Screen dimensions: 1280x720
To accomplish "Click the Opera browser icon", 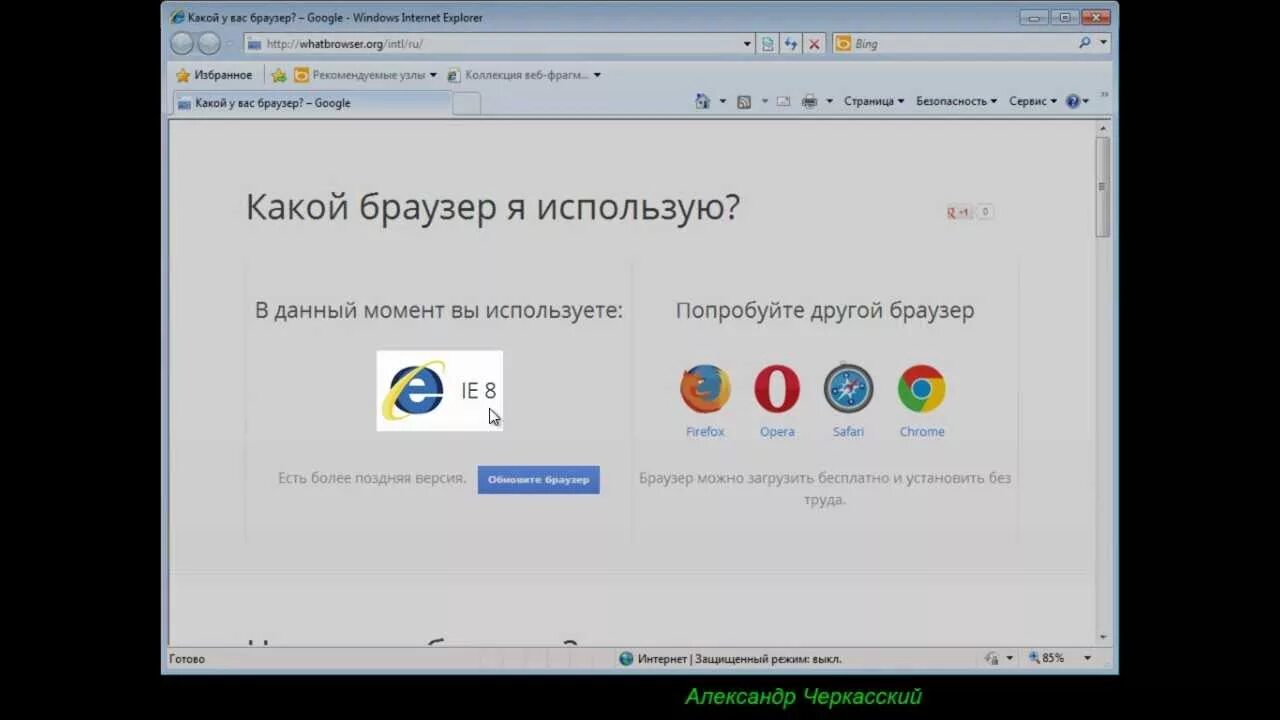I will coord(777,389).
